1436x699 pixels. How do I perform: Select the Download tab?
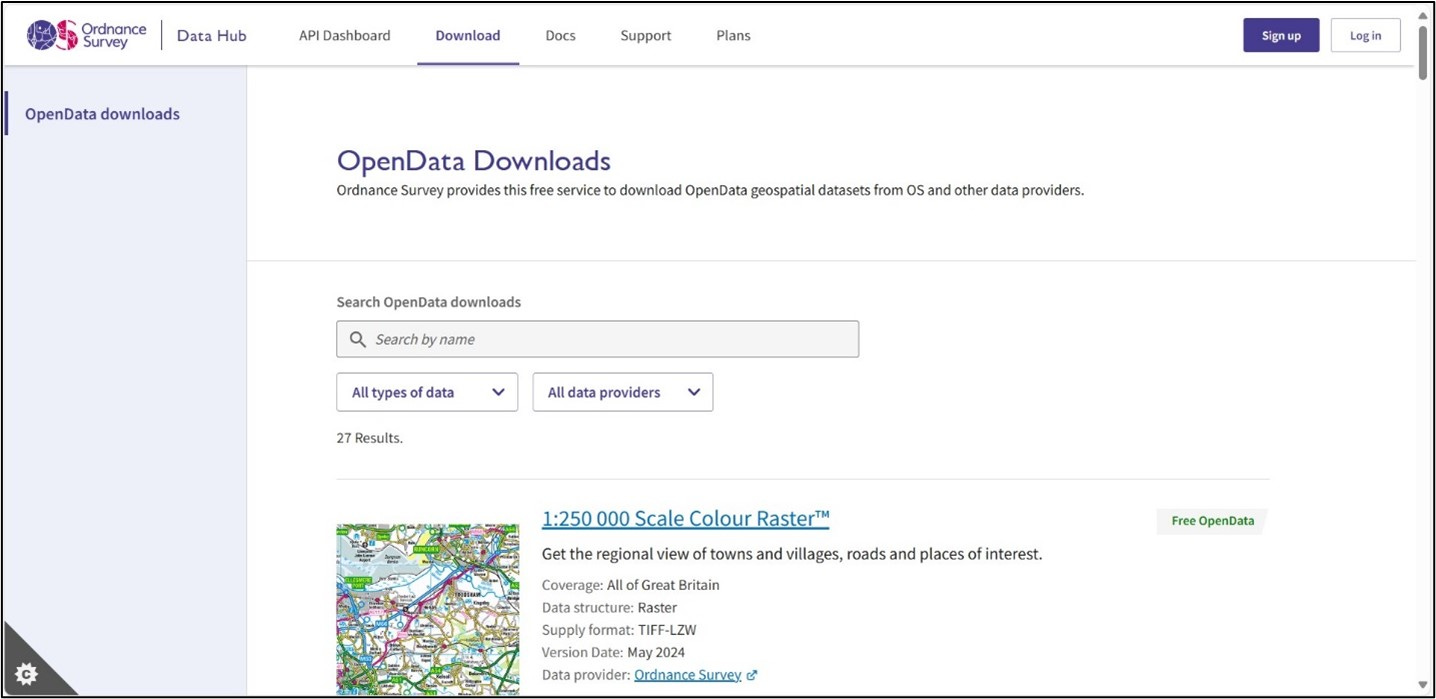click(x=468, y=35)
